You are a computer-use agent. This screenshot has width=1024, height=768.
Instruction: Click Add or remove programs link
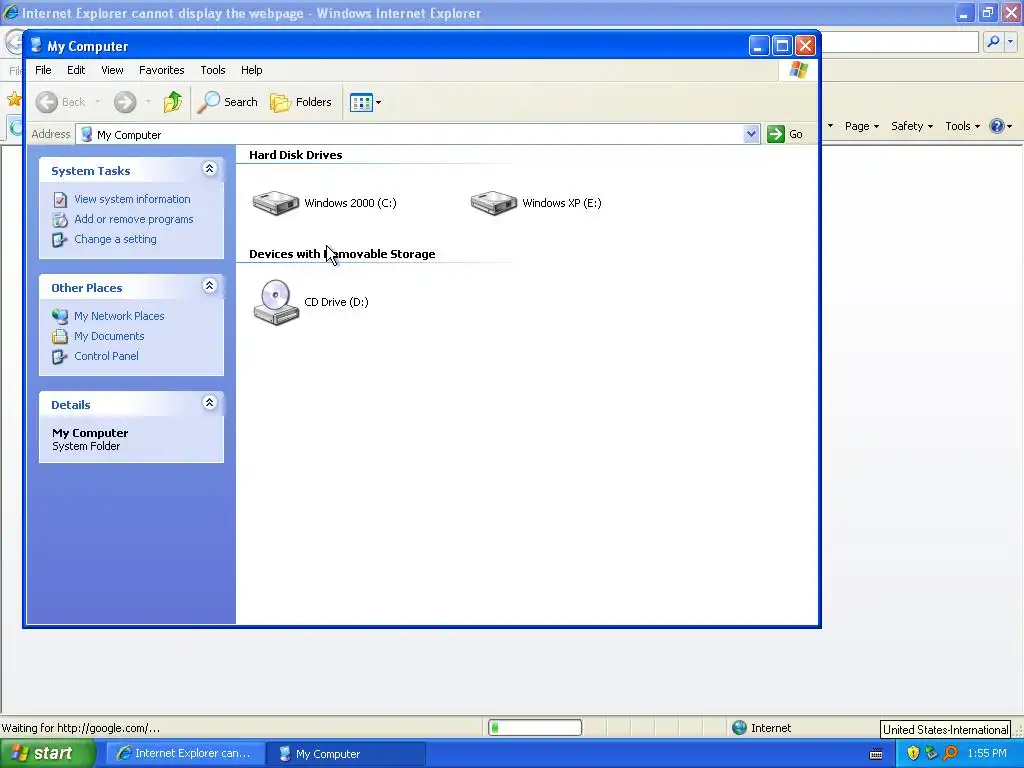click(x=133, y=219)
